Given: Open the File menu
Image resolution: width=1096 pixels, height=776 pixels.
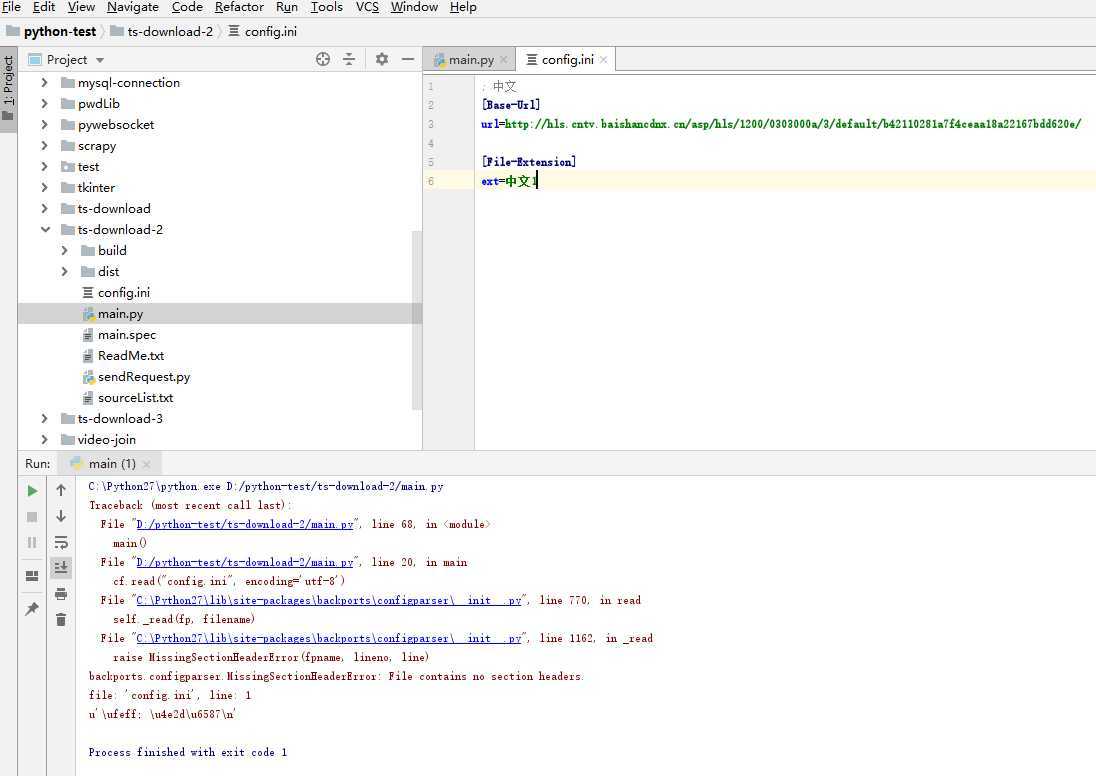Looking at the screenshot, I should point(12,7).
